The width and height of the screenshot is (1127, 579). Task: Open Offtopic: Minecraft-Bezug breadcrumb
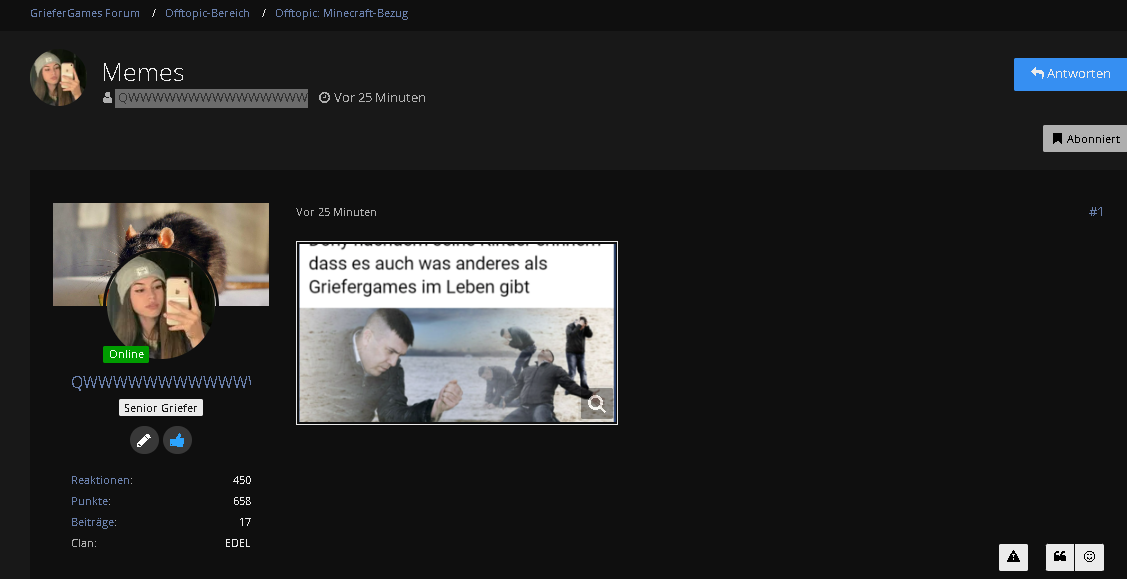pyautogui.click(x=341, y=13)
